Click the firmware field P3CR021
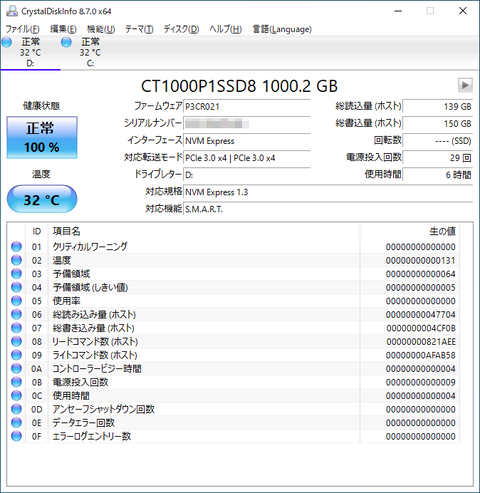 (x=247, y=107)
